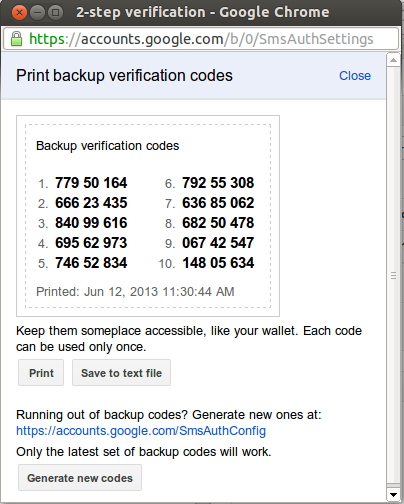Select backup code 148 05 634
The height and width of the screenshot is (504, 404).
[x=218, y=263]
